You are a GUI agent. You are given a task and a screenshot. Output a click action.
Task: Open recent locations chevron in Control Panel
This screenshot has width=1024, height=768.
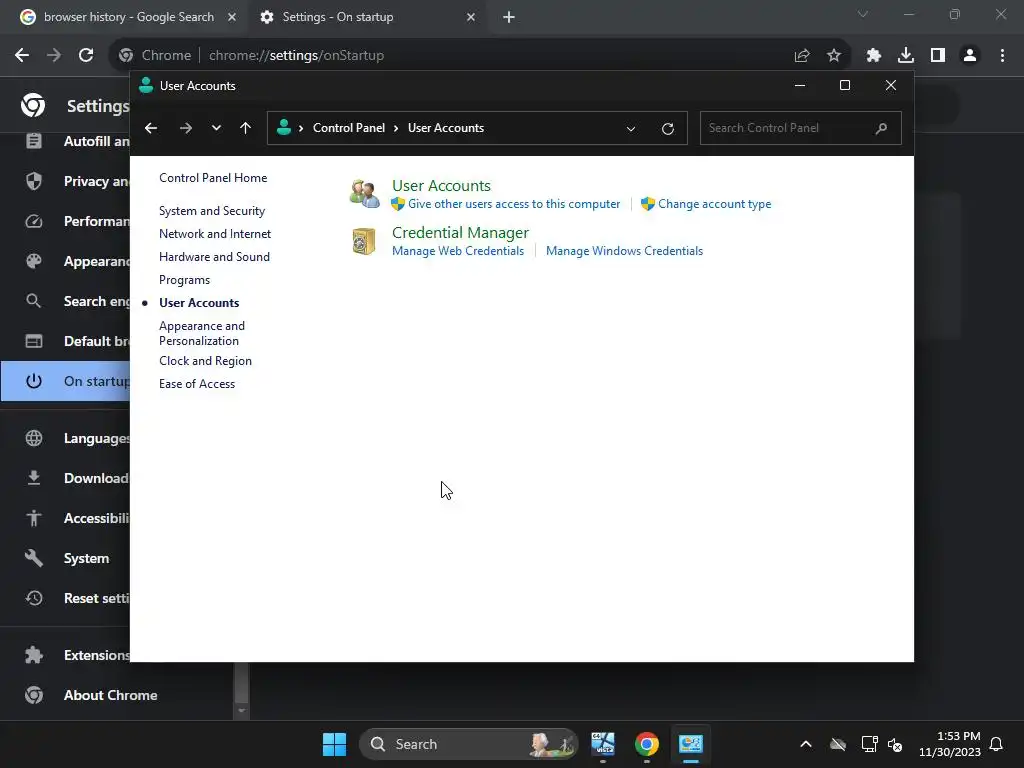pyautogui.click(x=216, y=128)
